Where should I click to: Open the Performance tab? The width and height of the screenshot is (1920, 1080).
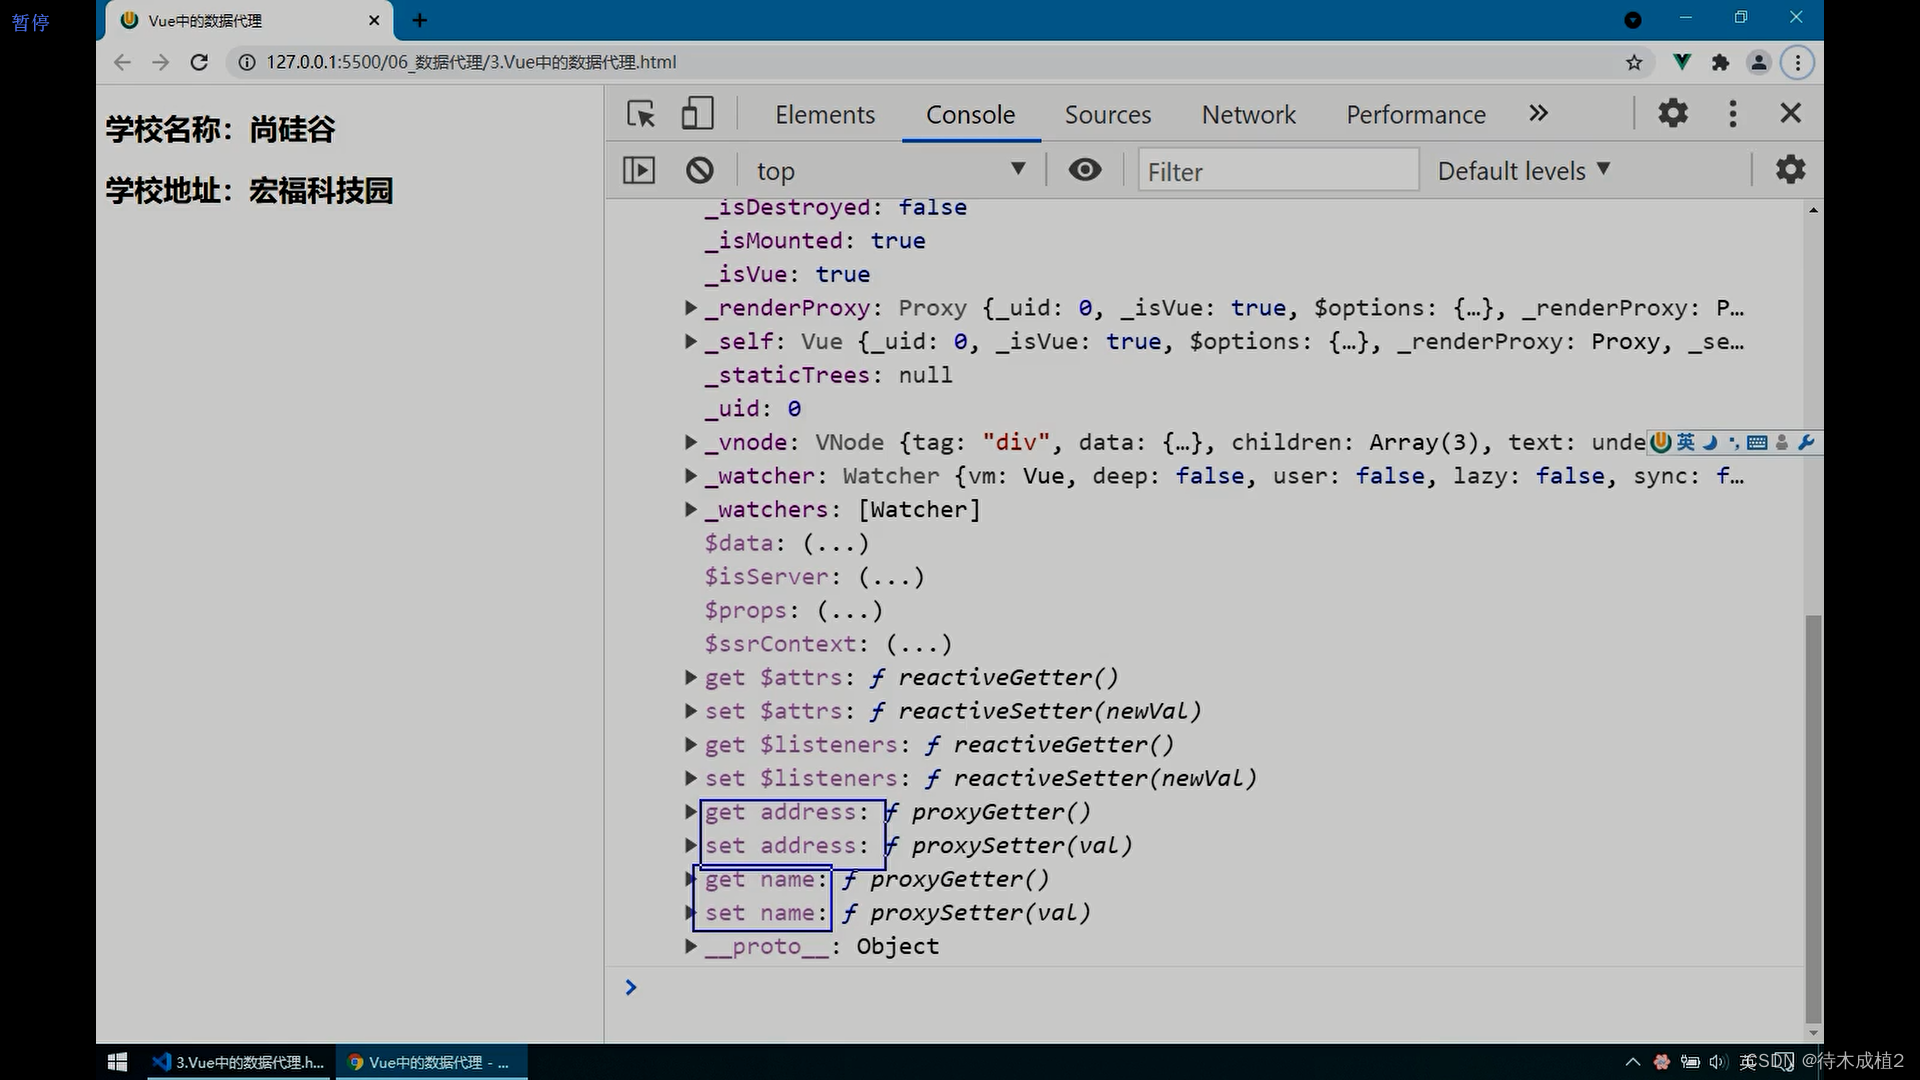tap(1416, 115)
